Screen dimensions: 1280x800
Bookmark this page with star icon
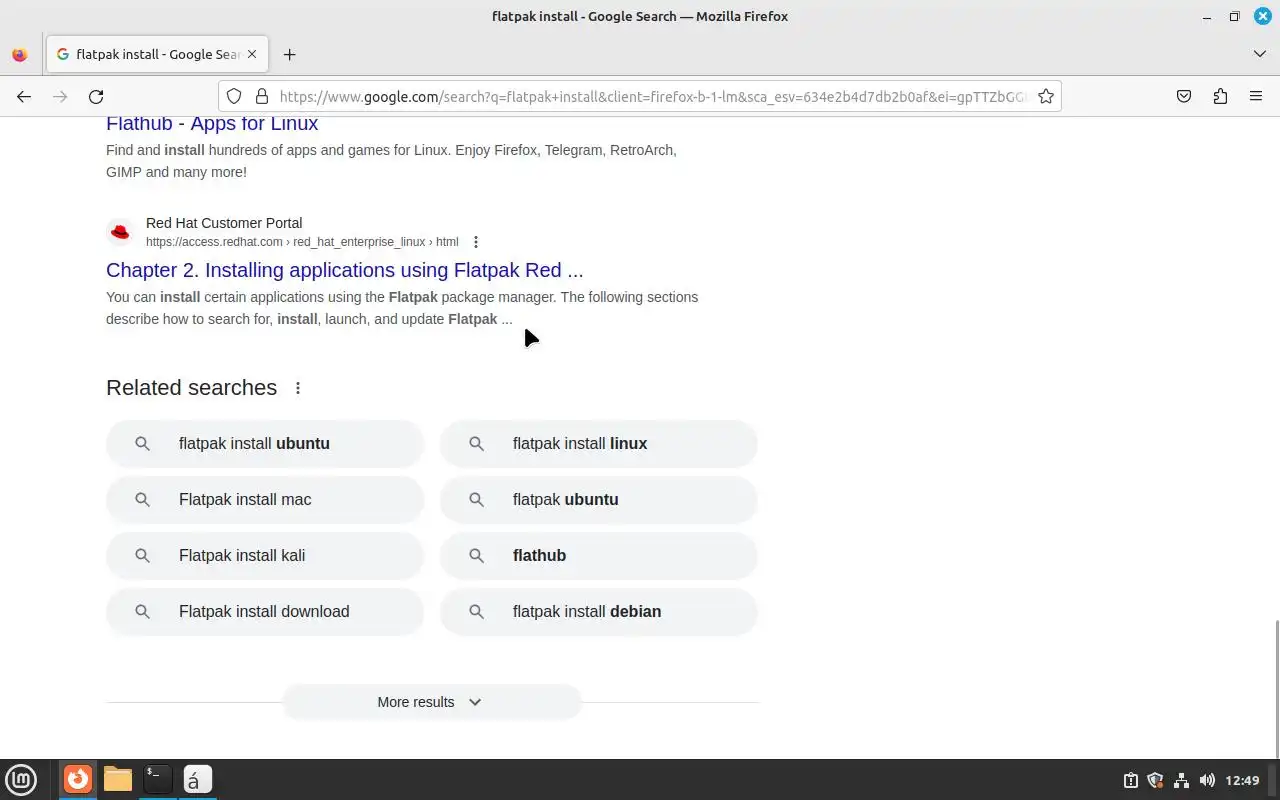point(1046,96)
